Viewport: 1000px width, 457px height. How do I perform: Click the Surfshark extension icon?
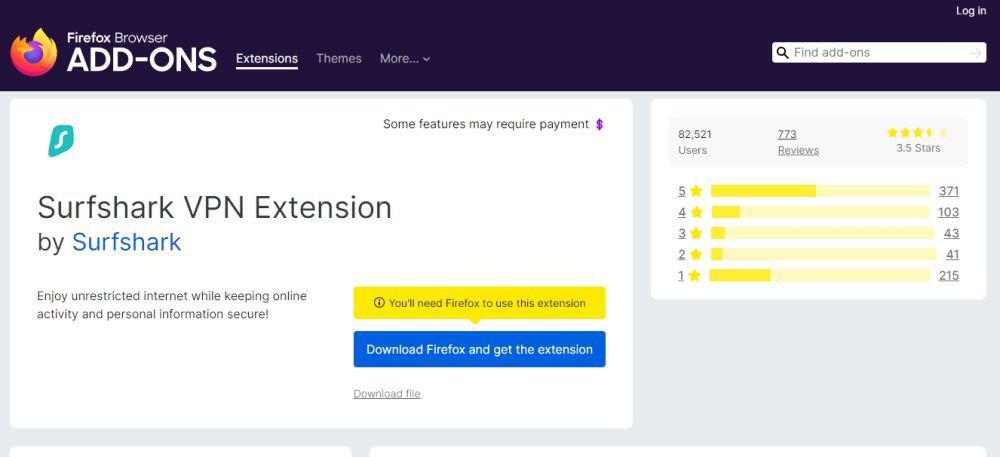(x=61, y=141)
